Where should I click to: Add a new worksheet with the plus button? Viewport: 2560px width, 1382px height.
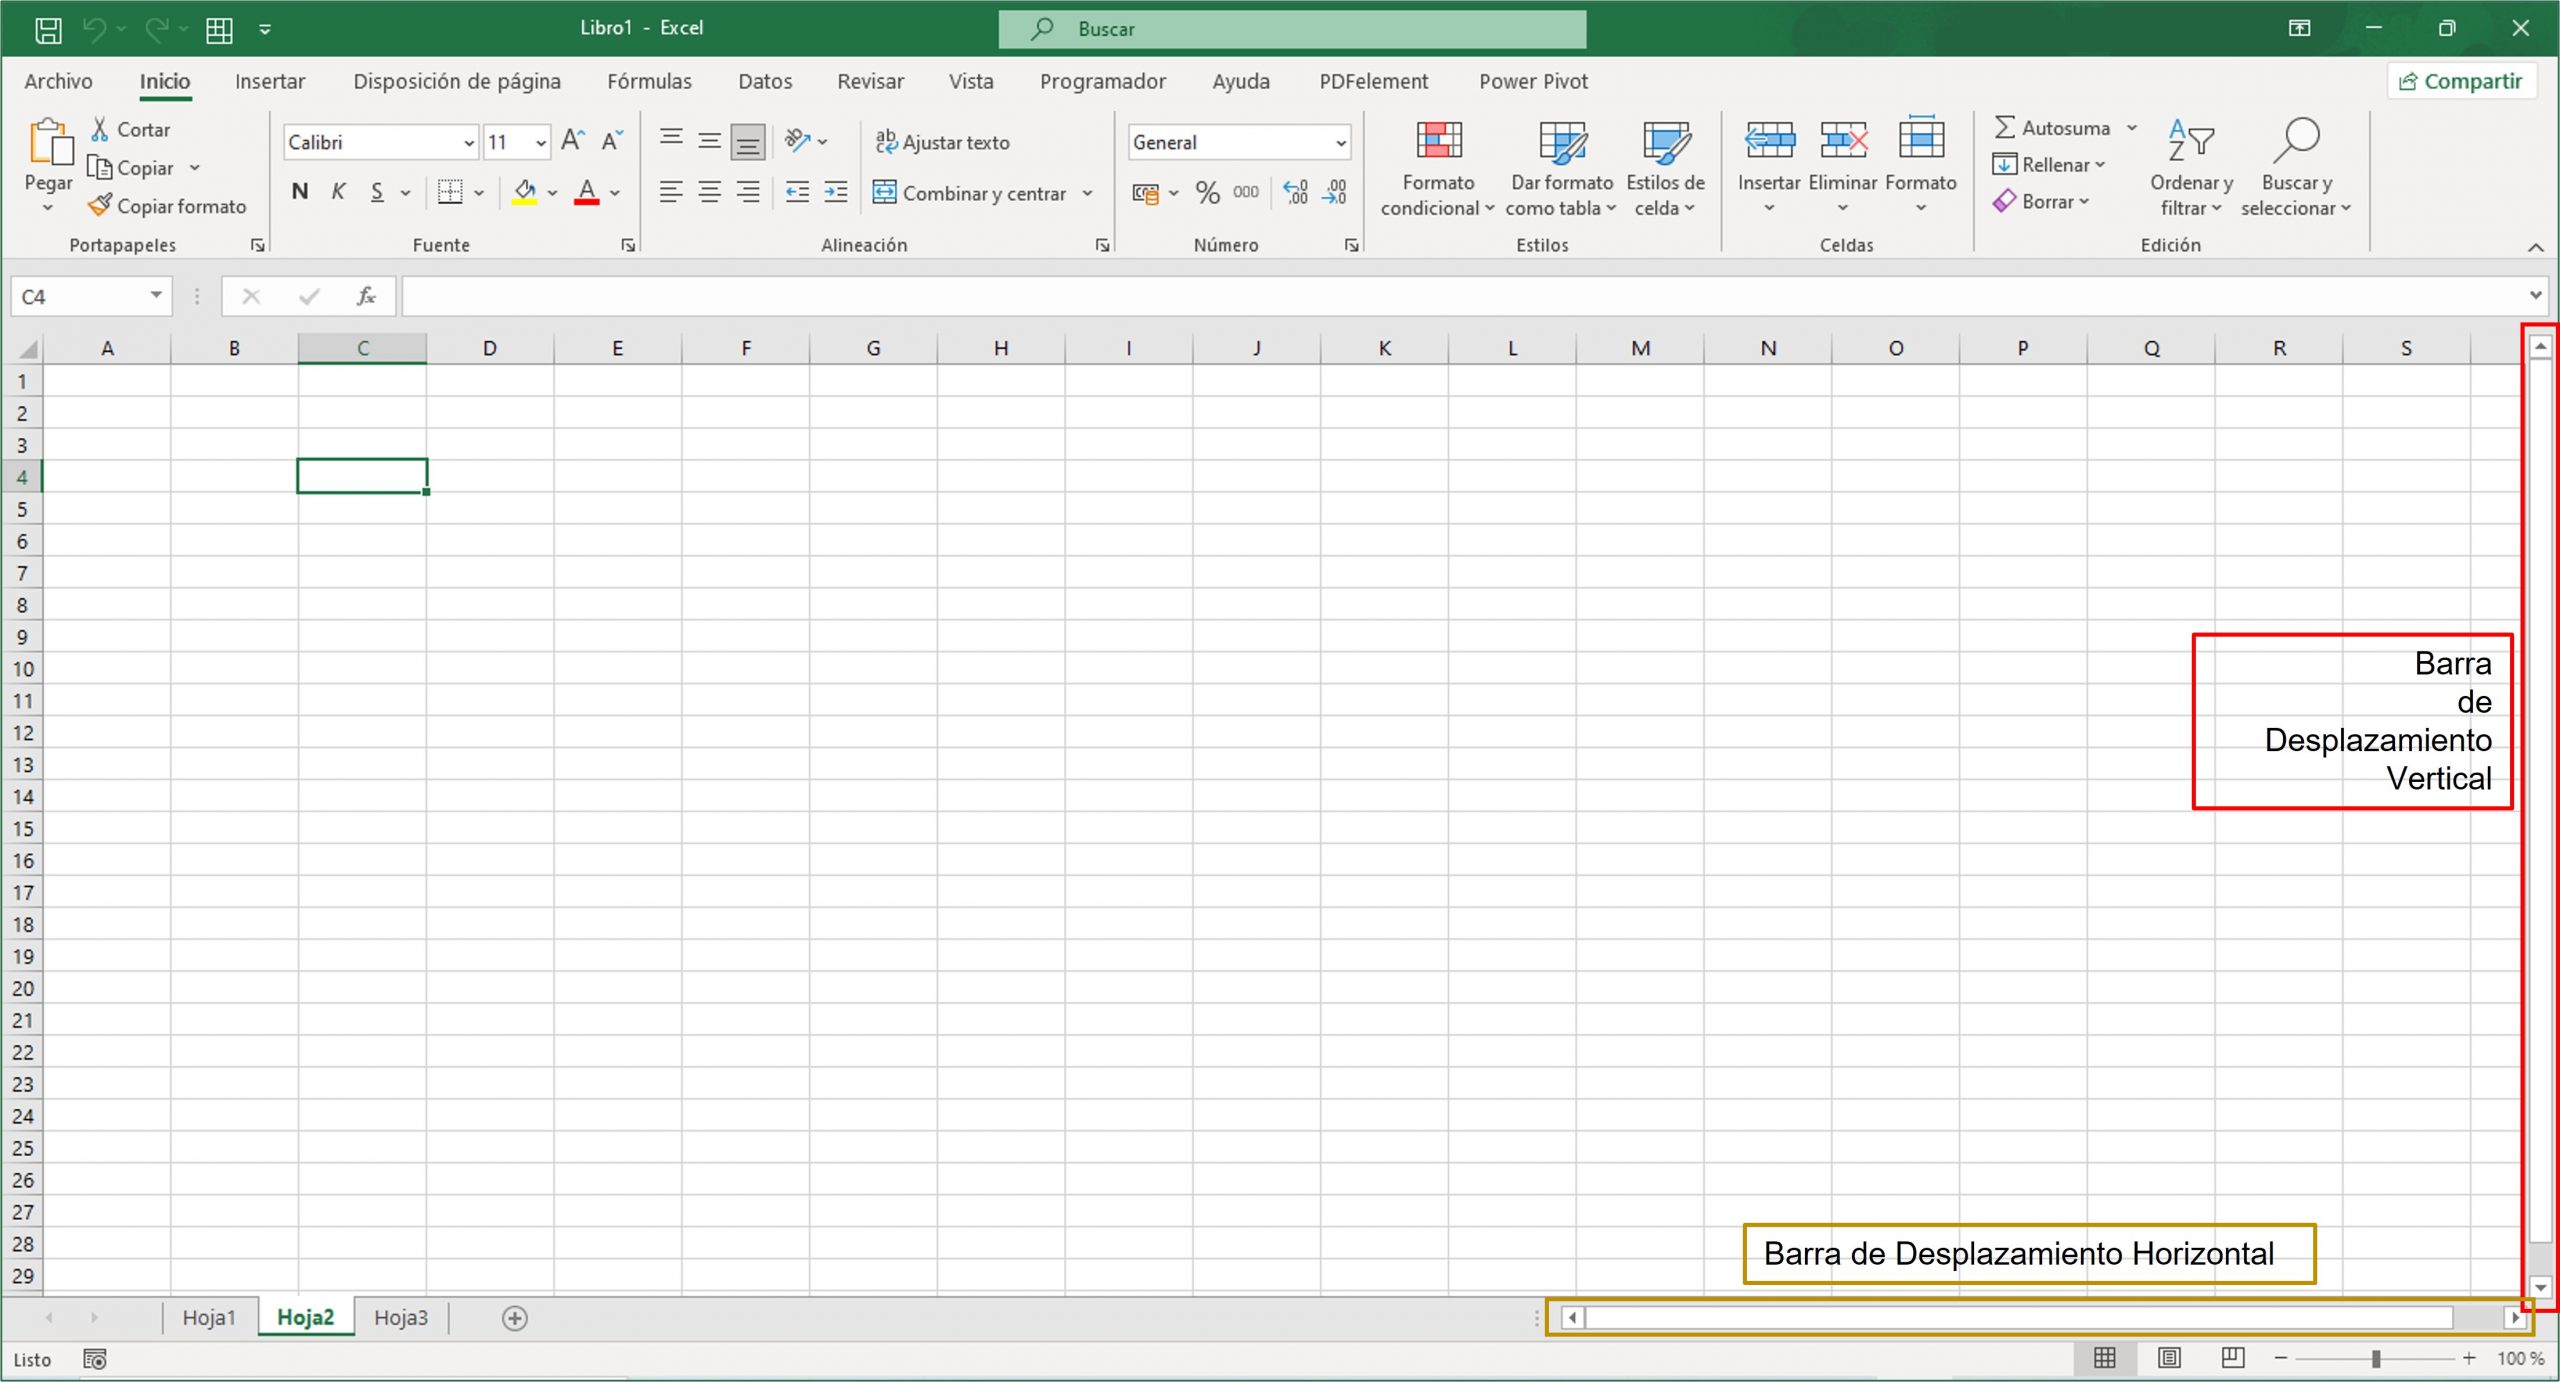516,1318
